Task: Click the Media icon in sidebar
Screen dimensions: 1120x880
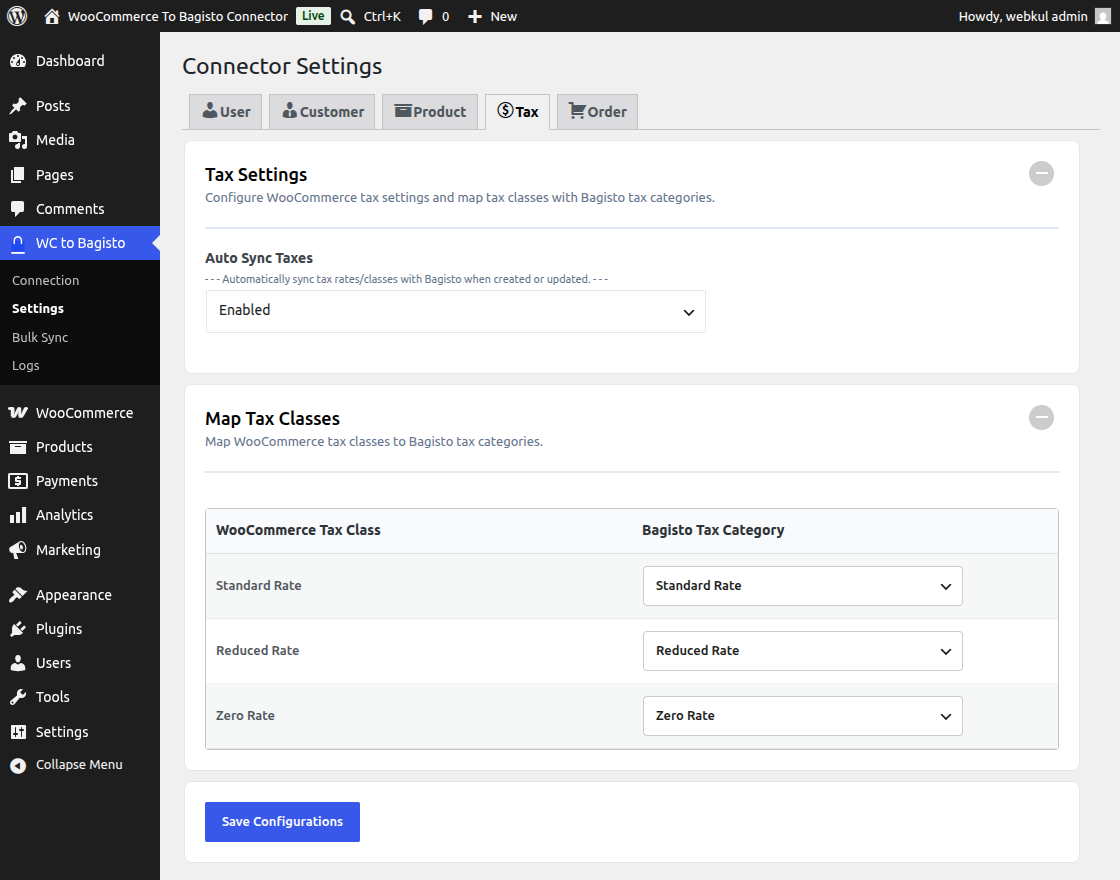Action: click(18, 140)
